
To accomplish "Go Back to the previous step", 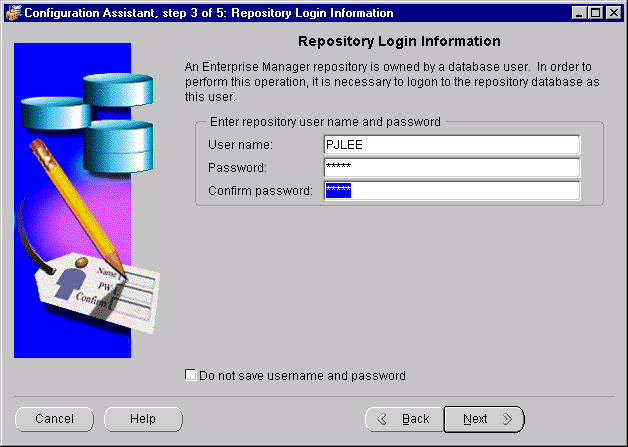I will click(x=403, y=419).
